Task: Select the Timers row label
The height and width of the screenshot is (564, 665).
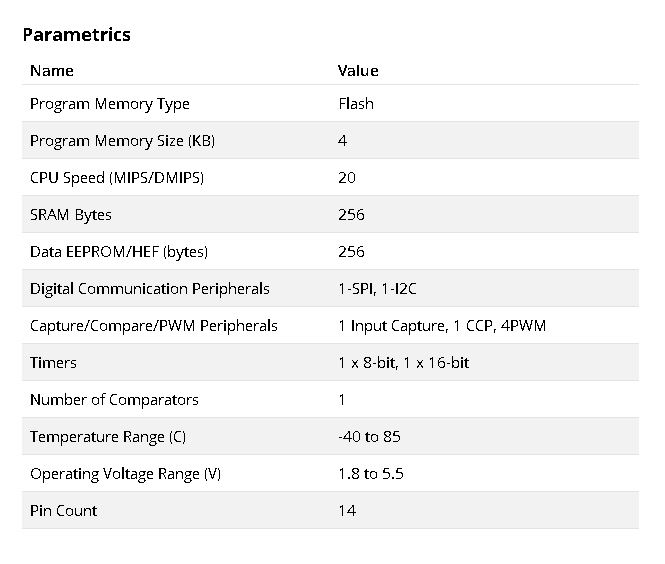Action: tap(53, 363)
